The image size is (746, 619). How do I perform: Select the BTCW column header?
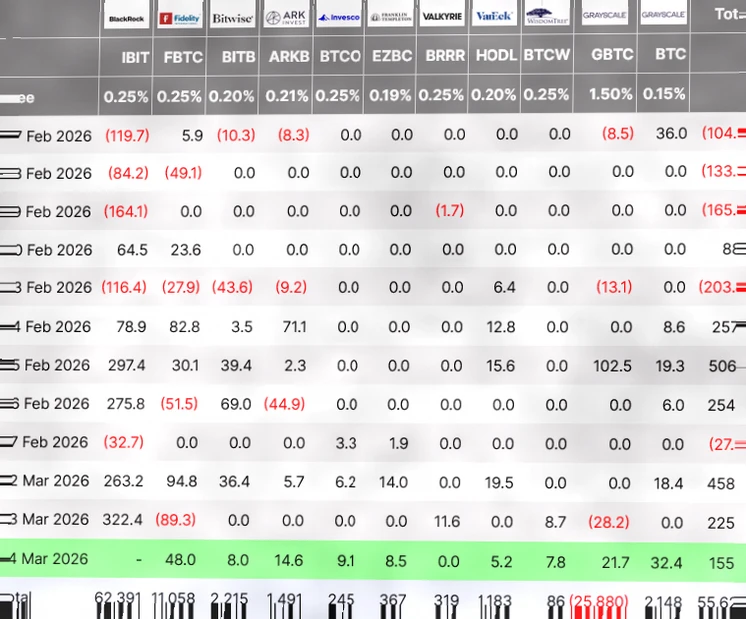(x=547, y=55)
